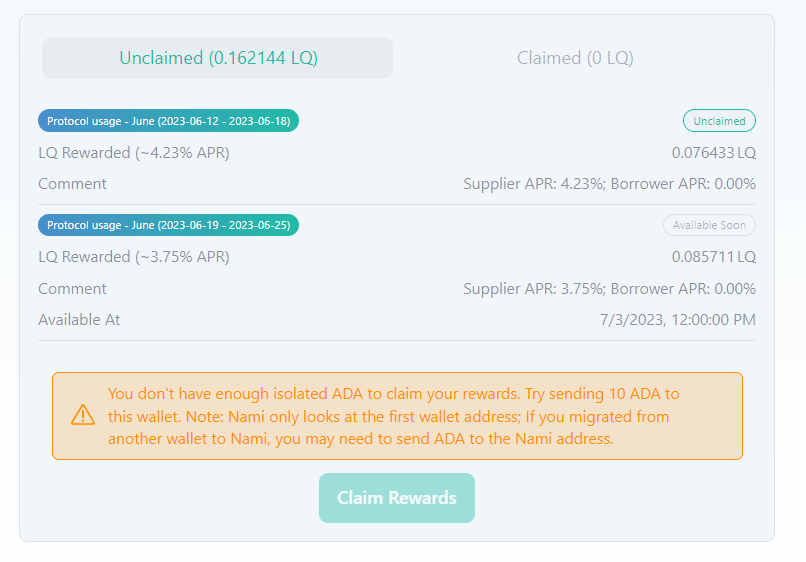Select the June 19–25 protocol usage badge
The image size is (806, 562).
point(168,225)
